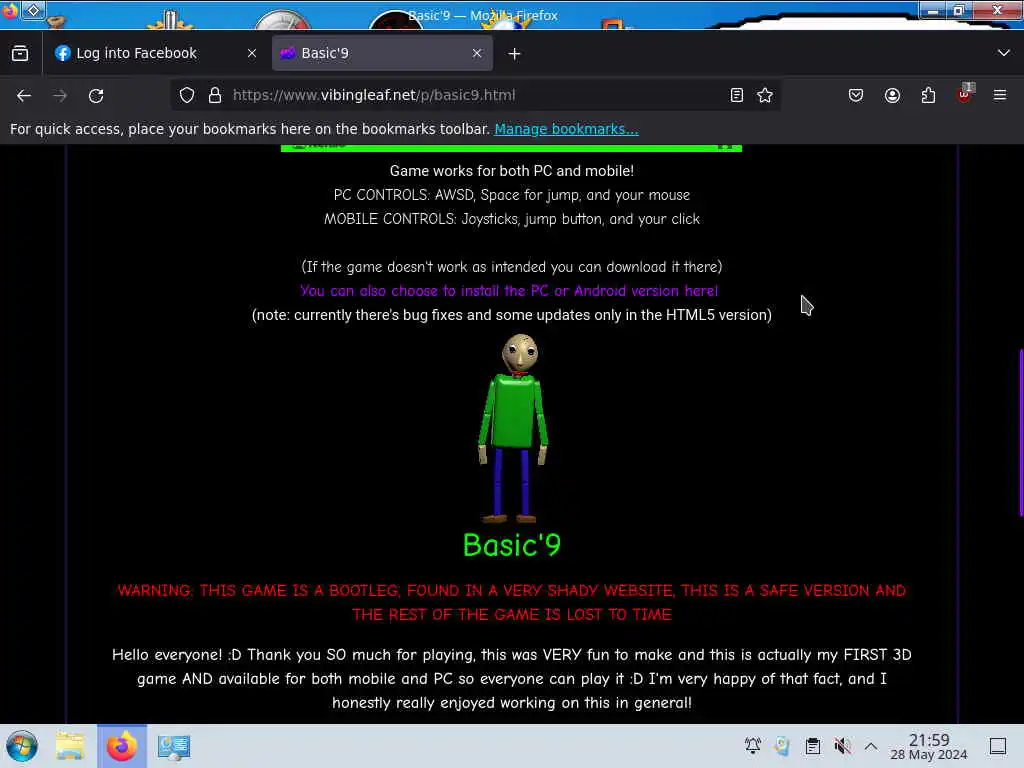
Task: Click the Basic'9 character image
Action: (513, 428)
